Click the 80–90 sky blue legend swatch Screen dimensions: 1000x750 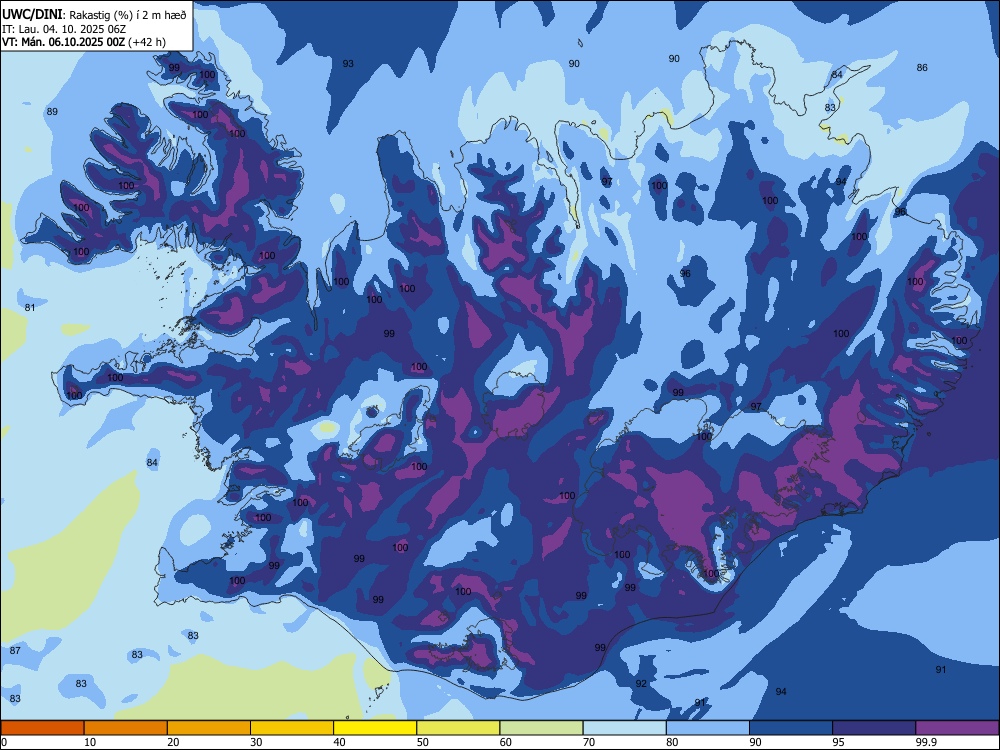tap(708, 728)
